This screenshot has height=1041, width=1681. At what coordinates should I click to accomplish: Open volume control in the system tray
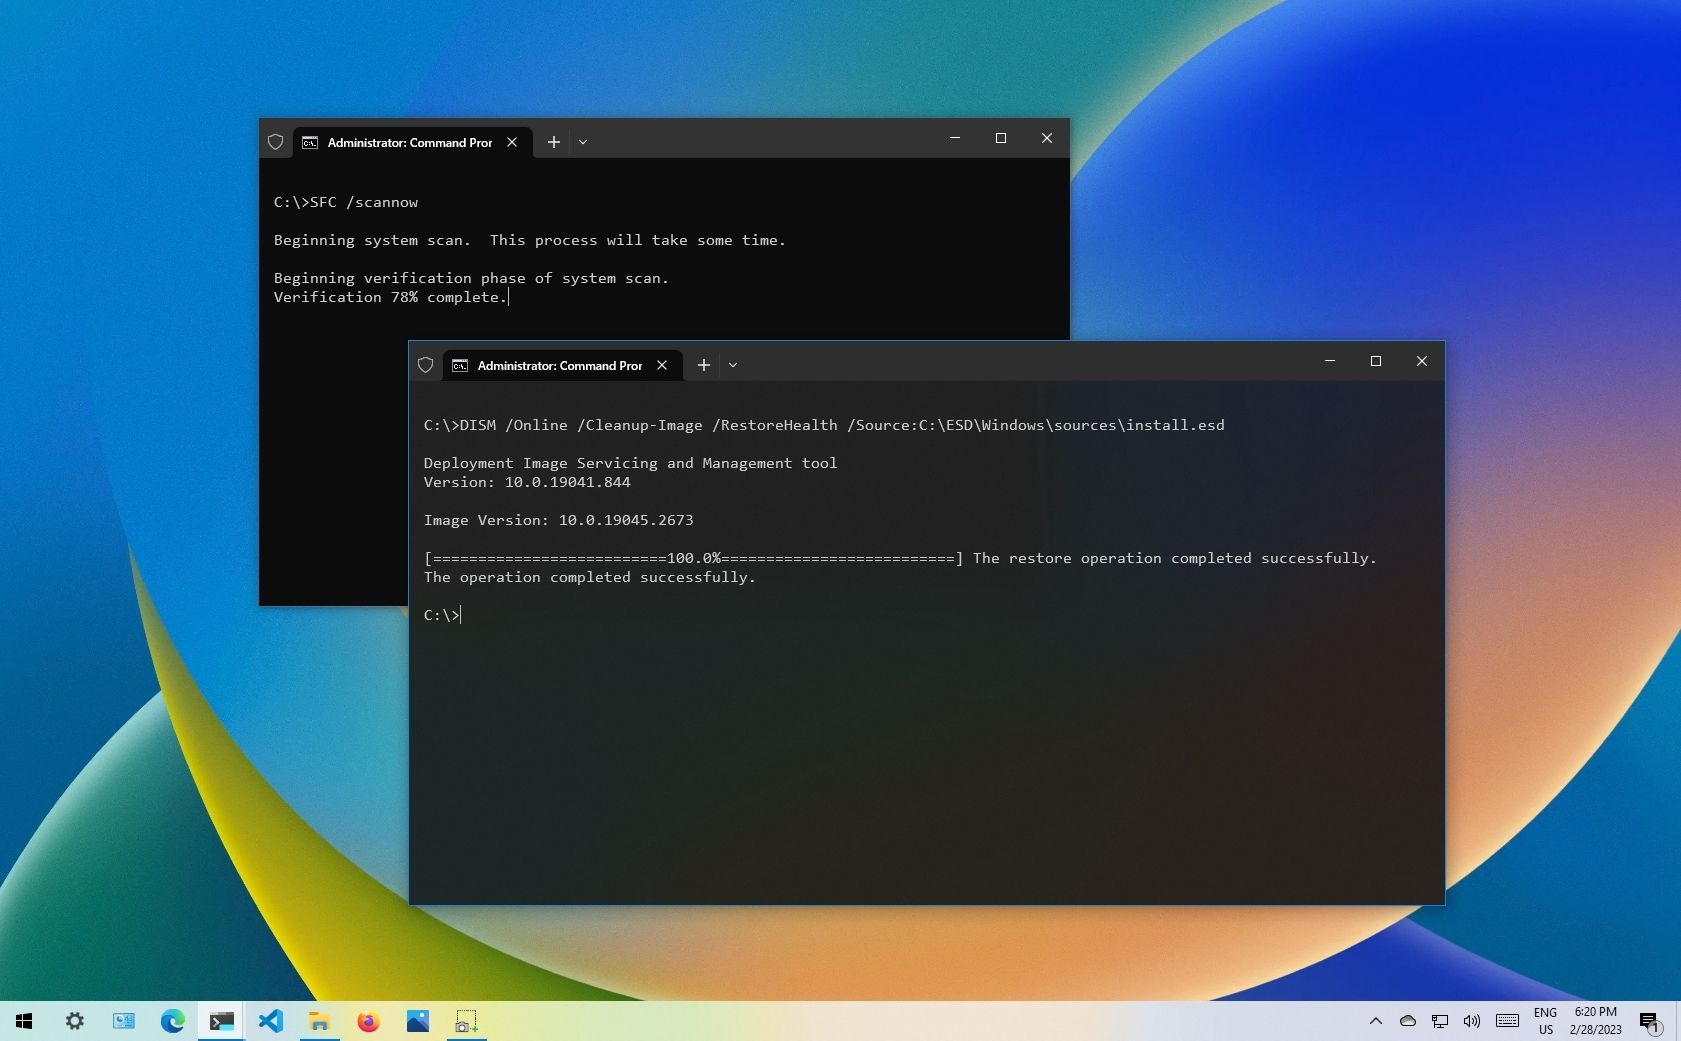coord(1471,1021)
